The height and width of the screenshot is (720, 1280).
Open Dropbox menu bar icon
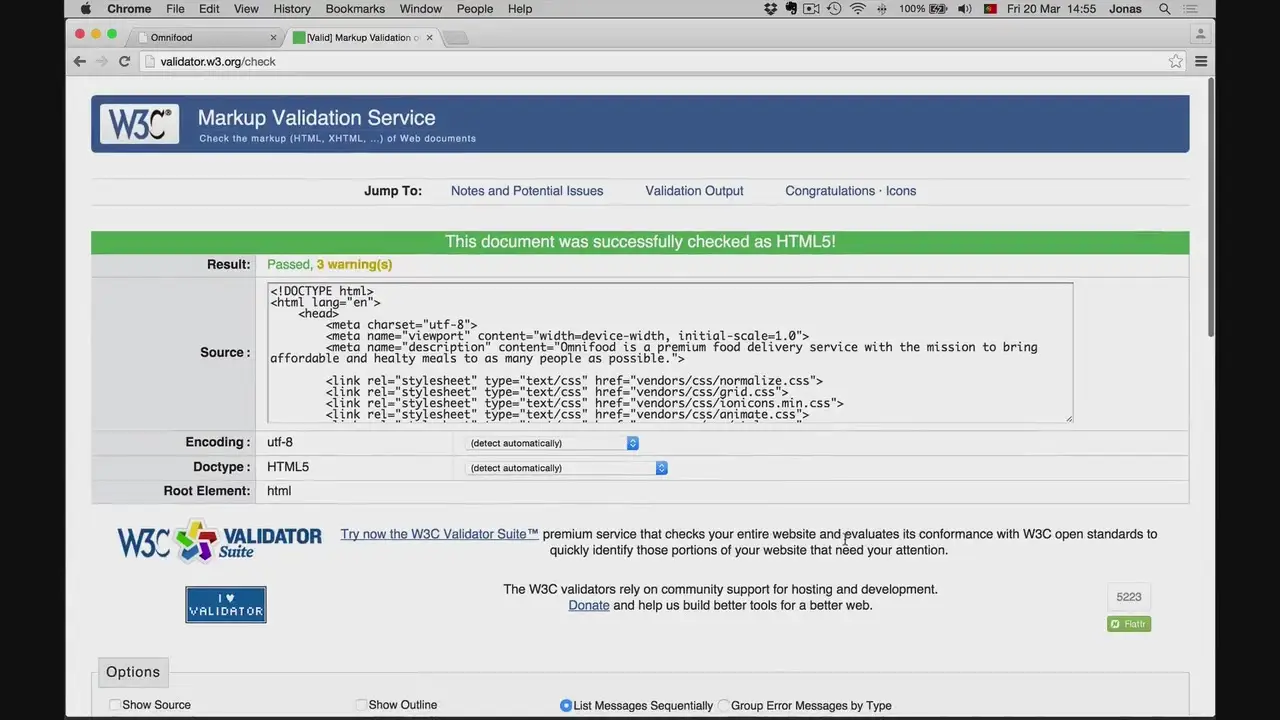click(770, 9)
